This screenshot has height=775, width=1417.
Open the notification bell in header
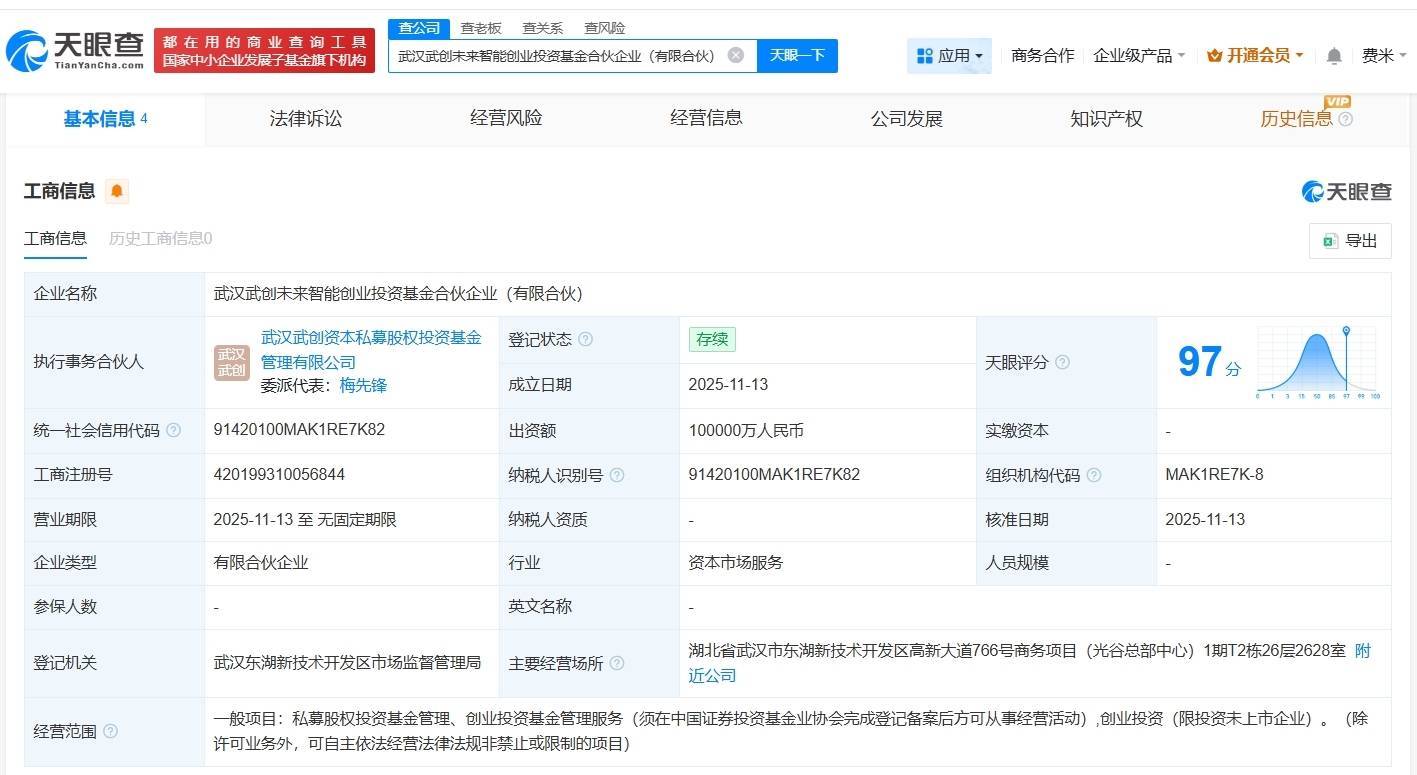click(x=1333, y=56)
